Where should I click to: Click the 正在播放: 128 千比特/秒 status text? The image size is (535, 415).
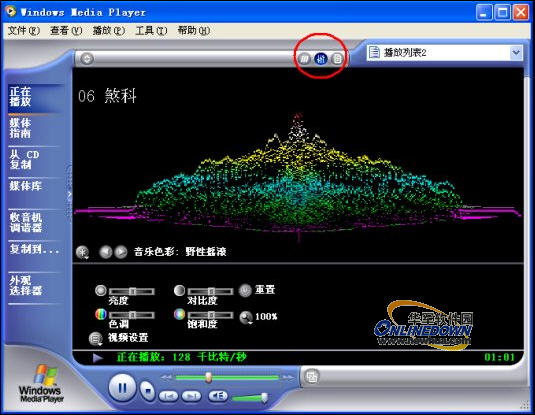[182, 357]
